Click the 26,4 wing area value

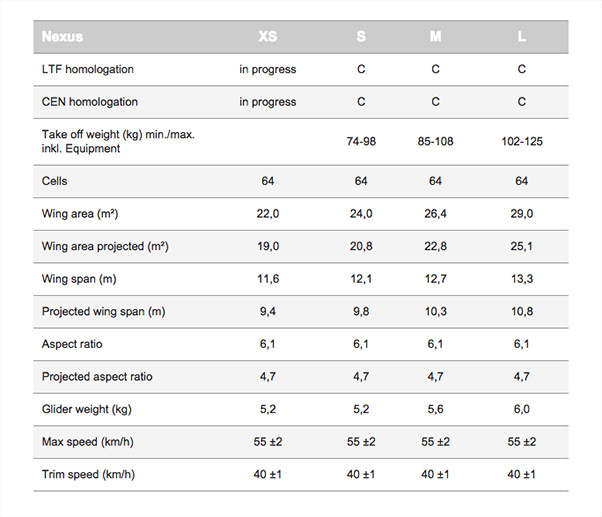coord(435,213)
